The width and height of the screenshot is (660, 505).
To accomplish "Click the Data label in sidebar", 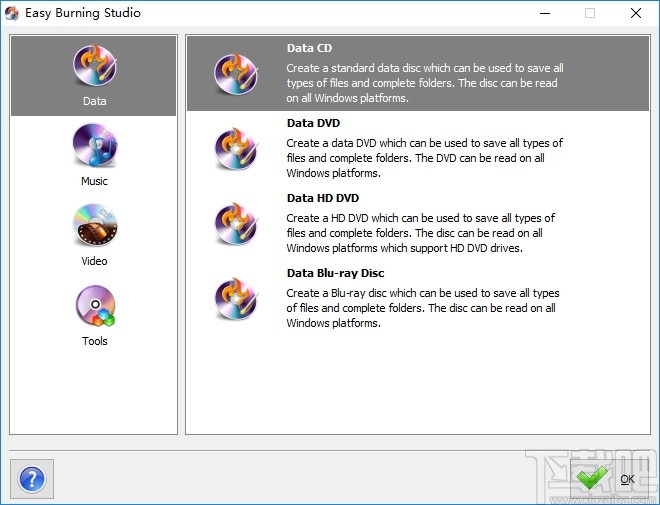I will (x=95, y=101).
